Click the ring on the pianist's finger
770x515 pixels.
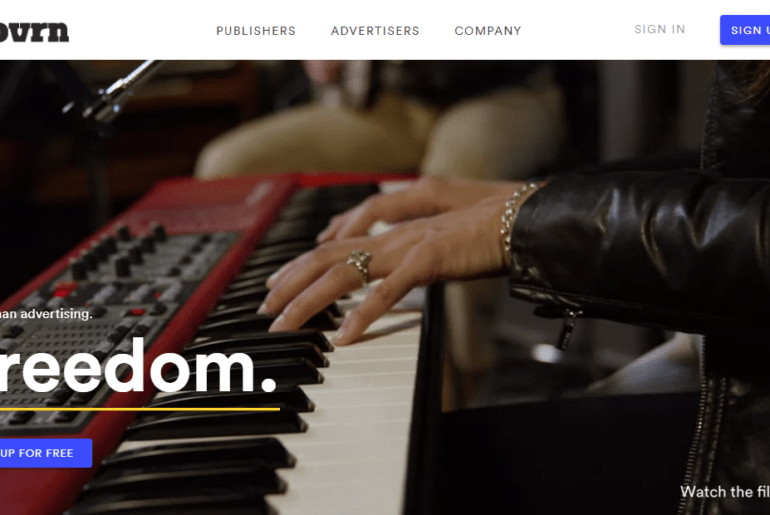(x=359, y=266)
